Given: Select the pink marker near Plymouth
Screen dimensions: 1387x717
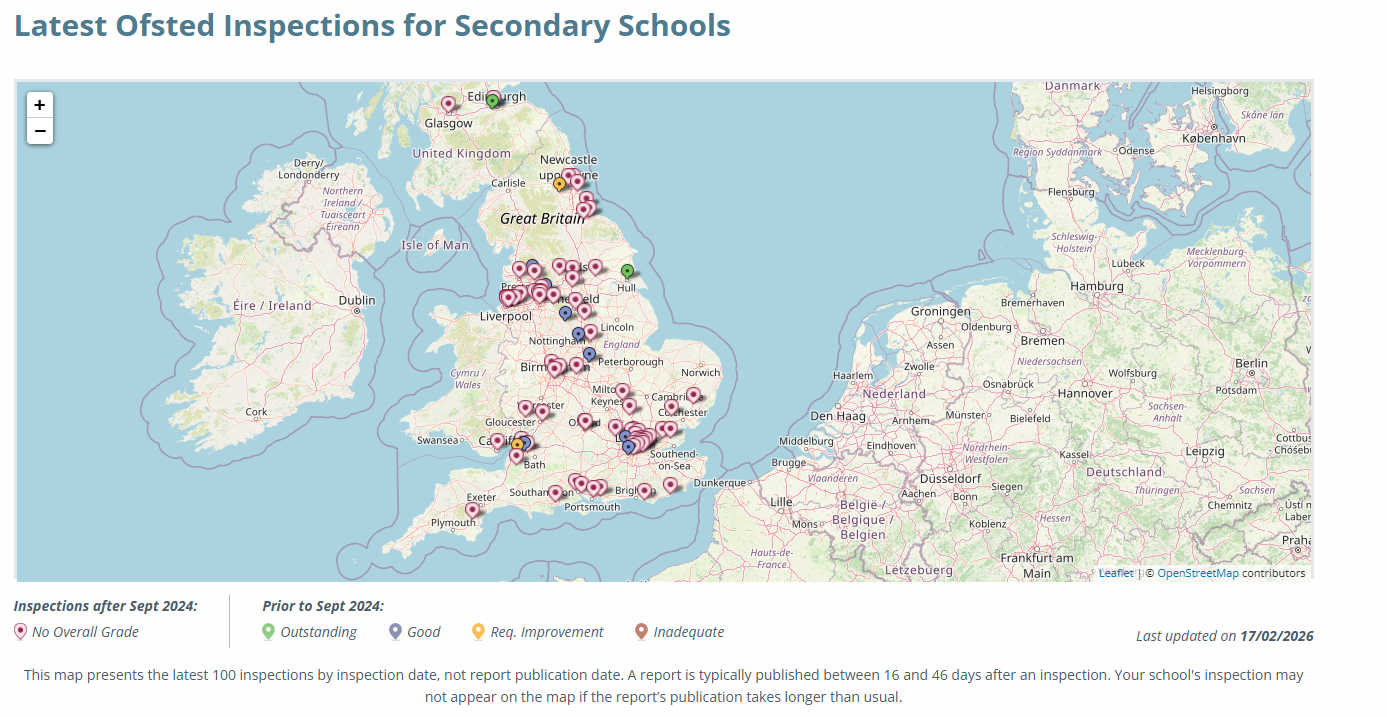Looking at the screenshot, I should pyautogui.click(x=472, y=510).
